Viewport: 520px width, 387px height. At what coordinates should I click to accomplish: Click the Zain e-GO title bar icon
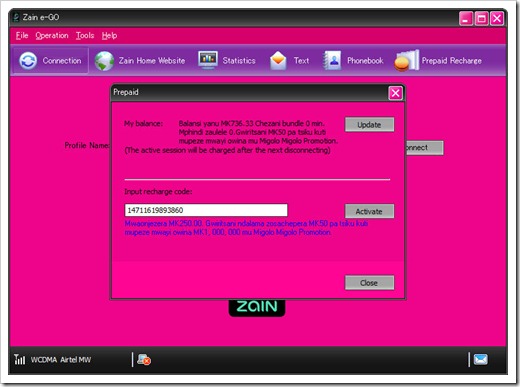[x=16, y=17]
